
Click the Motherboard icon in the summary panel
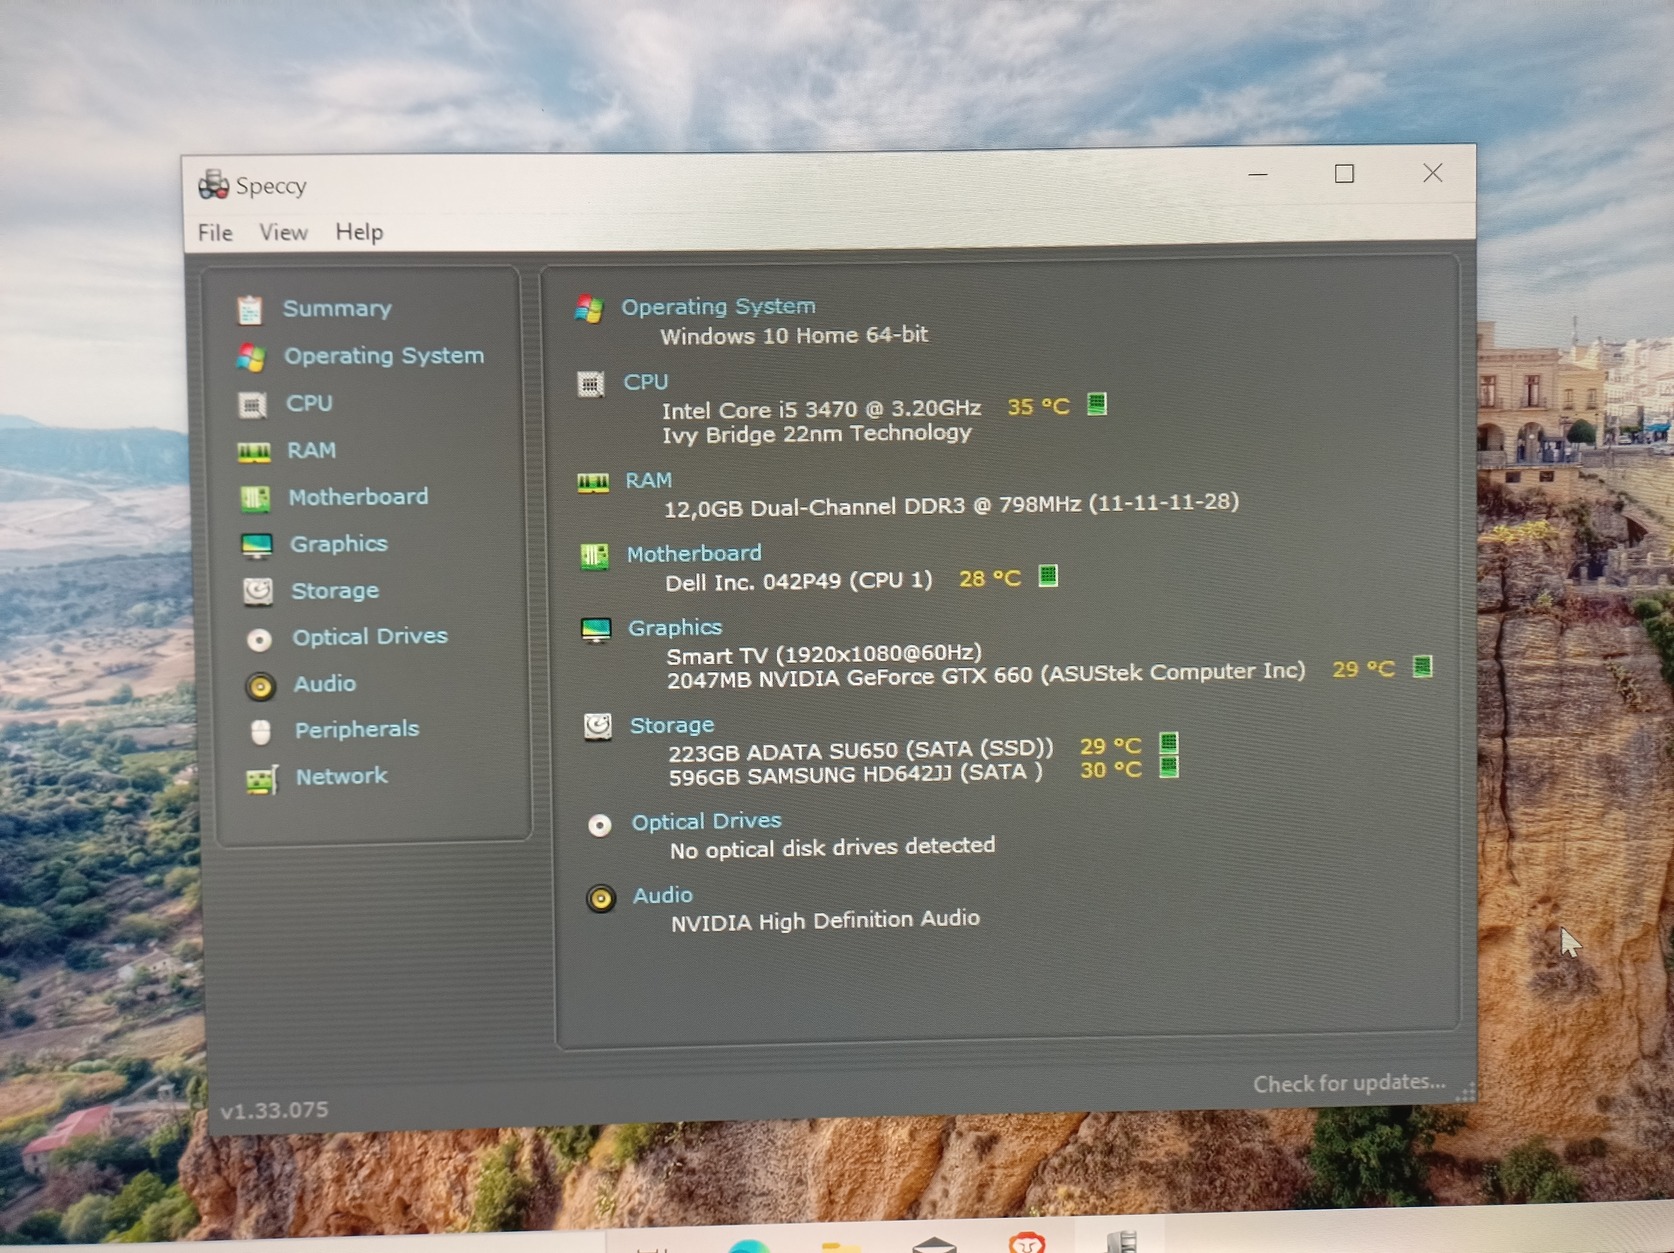pos(594,556)
